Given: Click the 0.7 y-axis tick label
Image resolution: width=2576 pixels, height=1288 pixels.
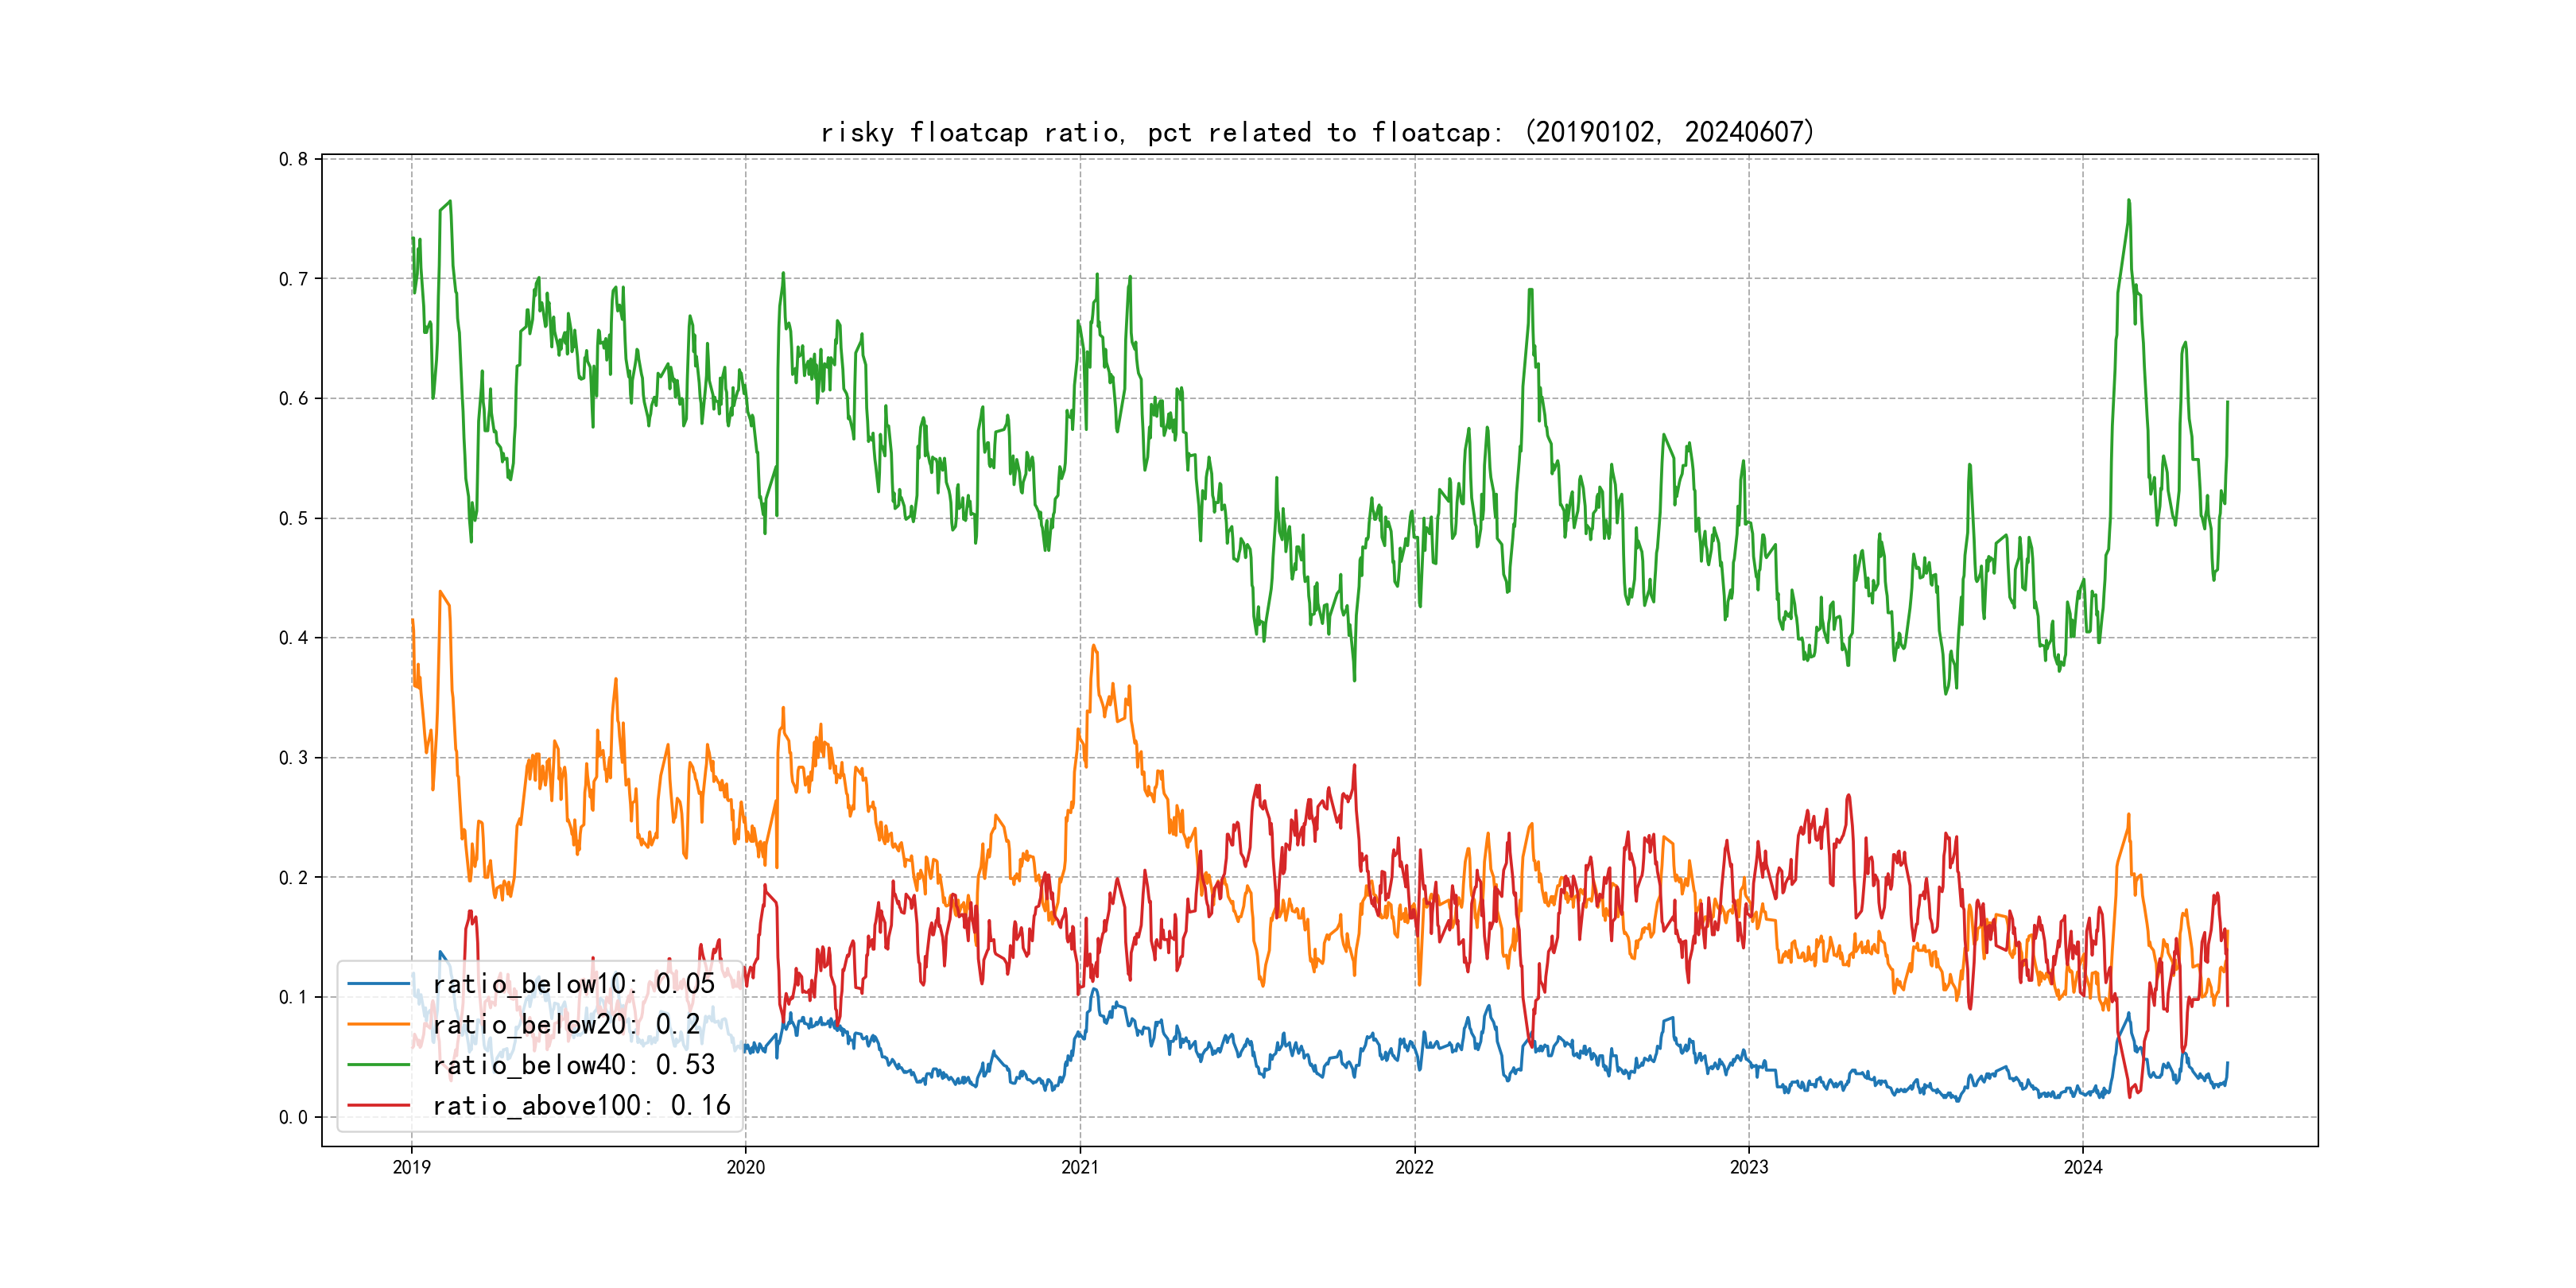Looking at the screenshot, I should click(293, 279).
